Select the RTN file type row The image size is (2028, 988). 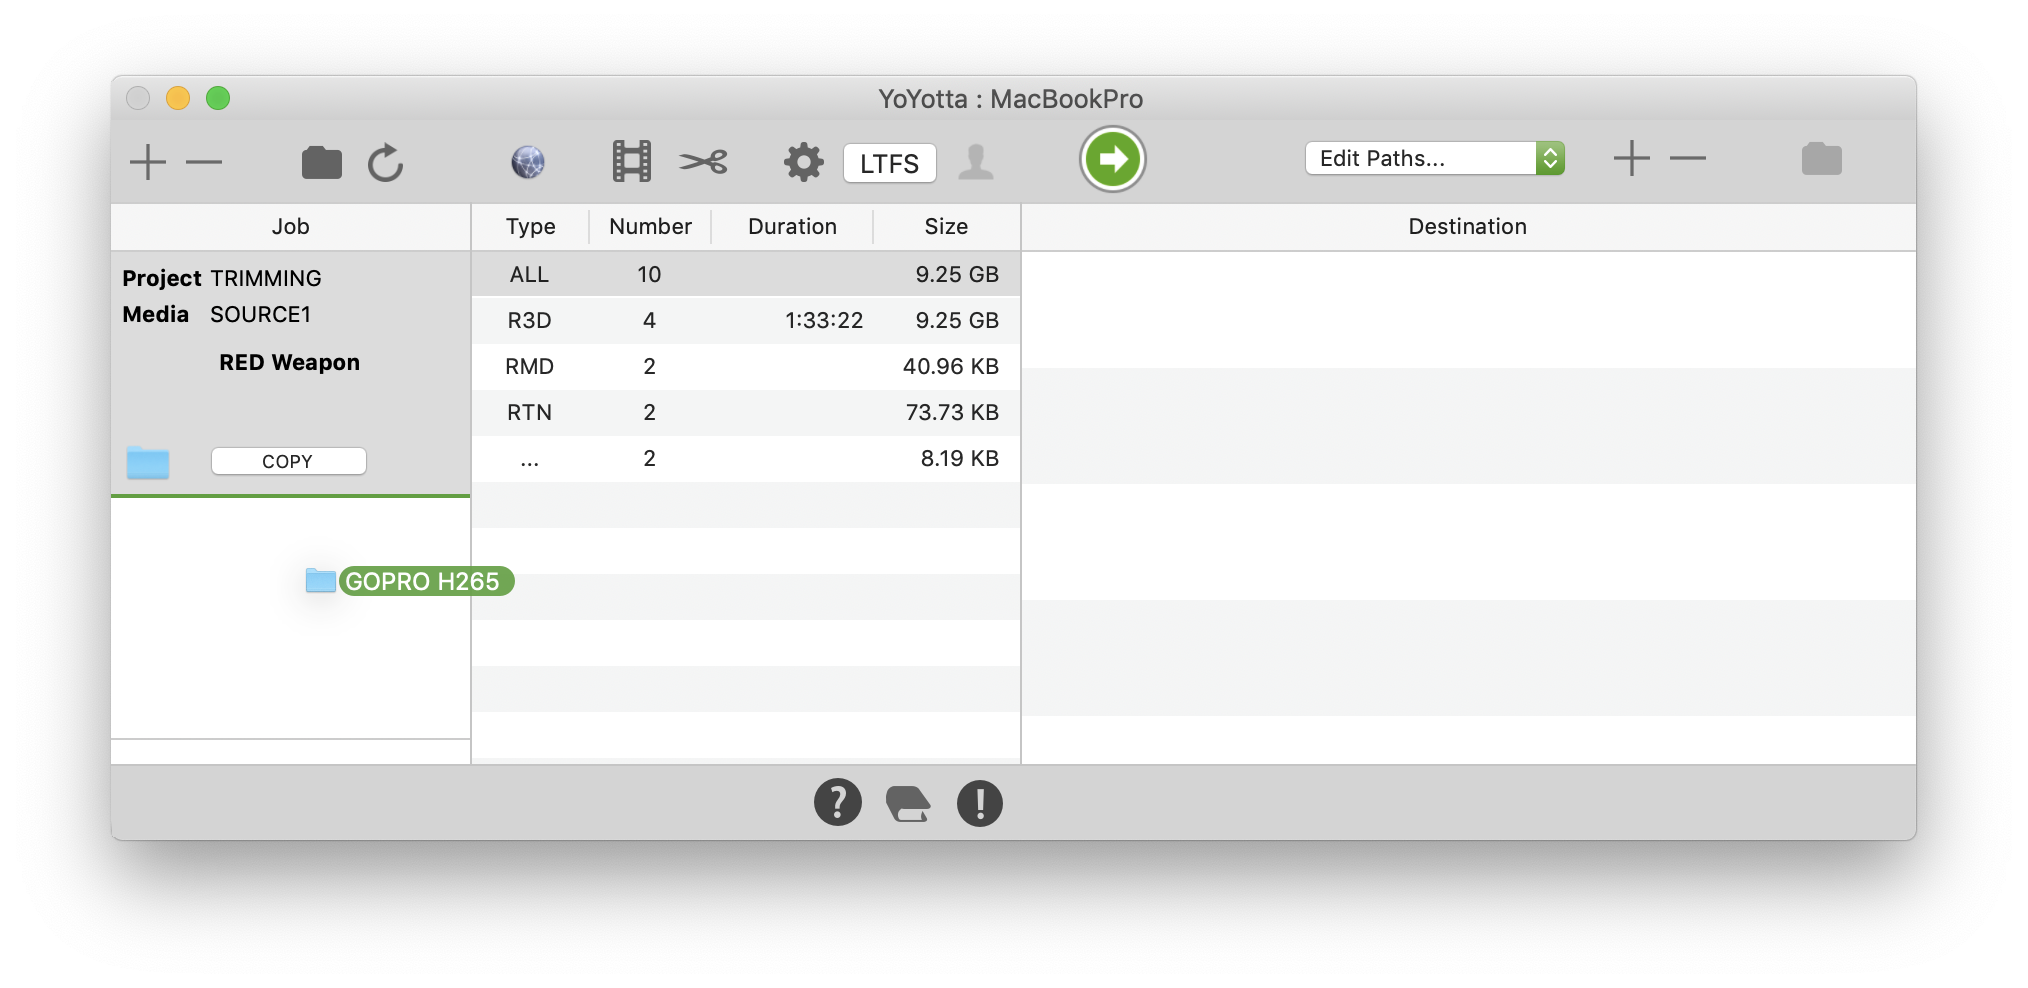coord(746,412)
